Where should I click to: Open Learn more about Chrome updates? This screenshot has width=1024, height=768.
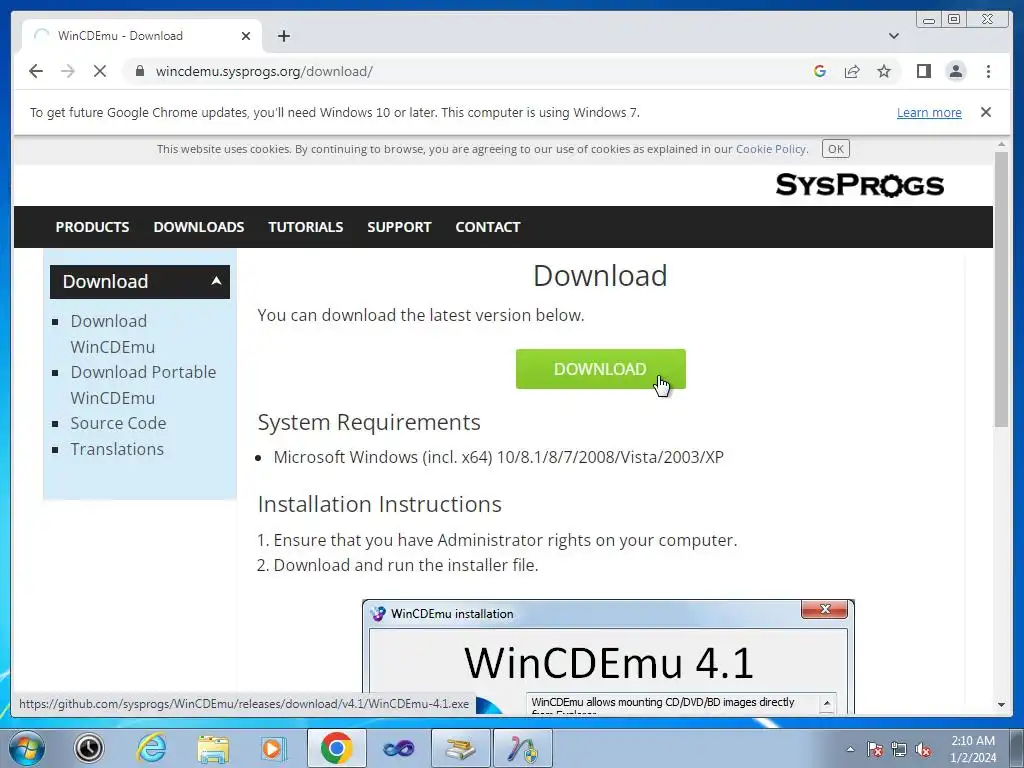929,112
